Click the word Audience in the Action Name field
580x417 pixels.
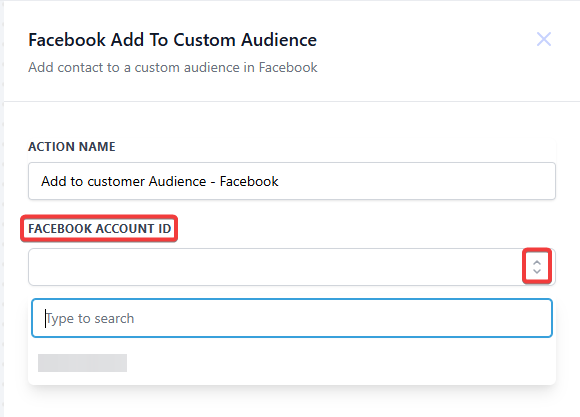click(178, 181)
